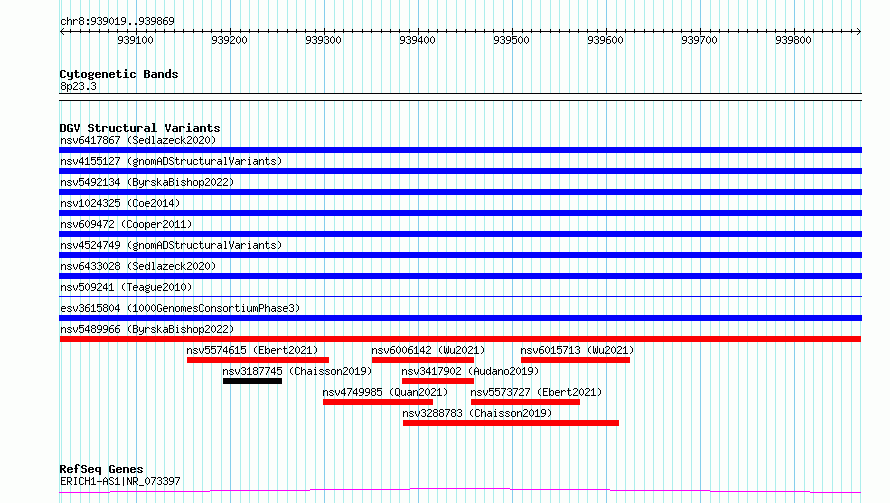The image size is (890, 503).
Task: Click the left arrowhead of the ruler
Action: pos(62,32)
